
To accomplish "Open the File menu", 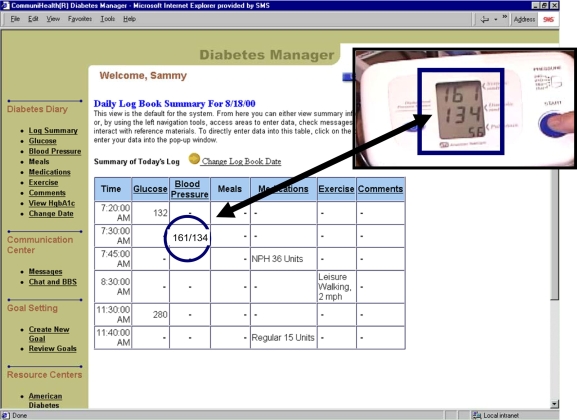I will 15,19.
